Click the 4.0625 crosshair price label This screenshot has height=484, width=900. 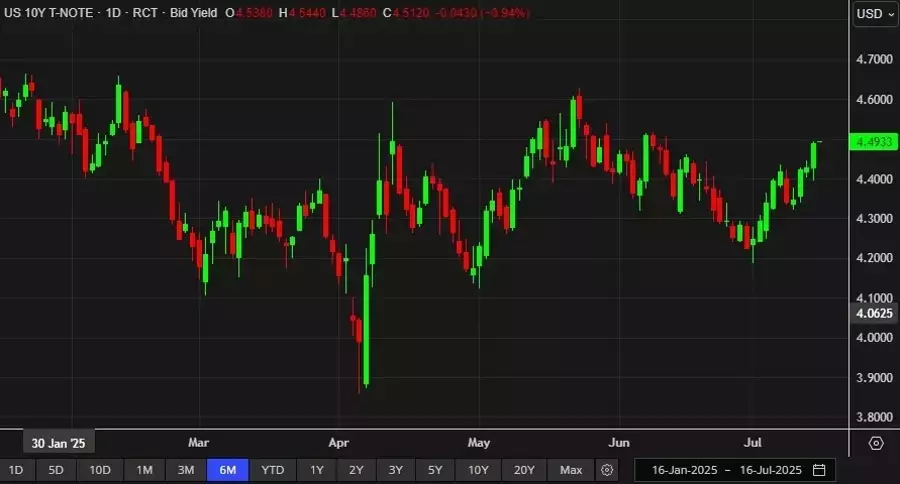pos(874,313)
